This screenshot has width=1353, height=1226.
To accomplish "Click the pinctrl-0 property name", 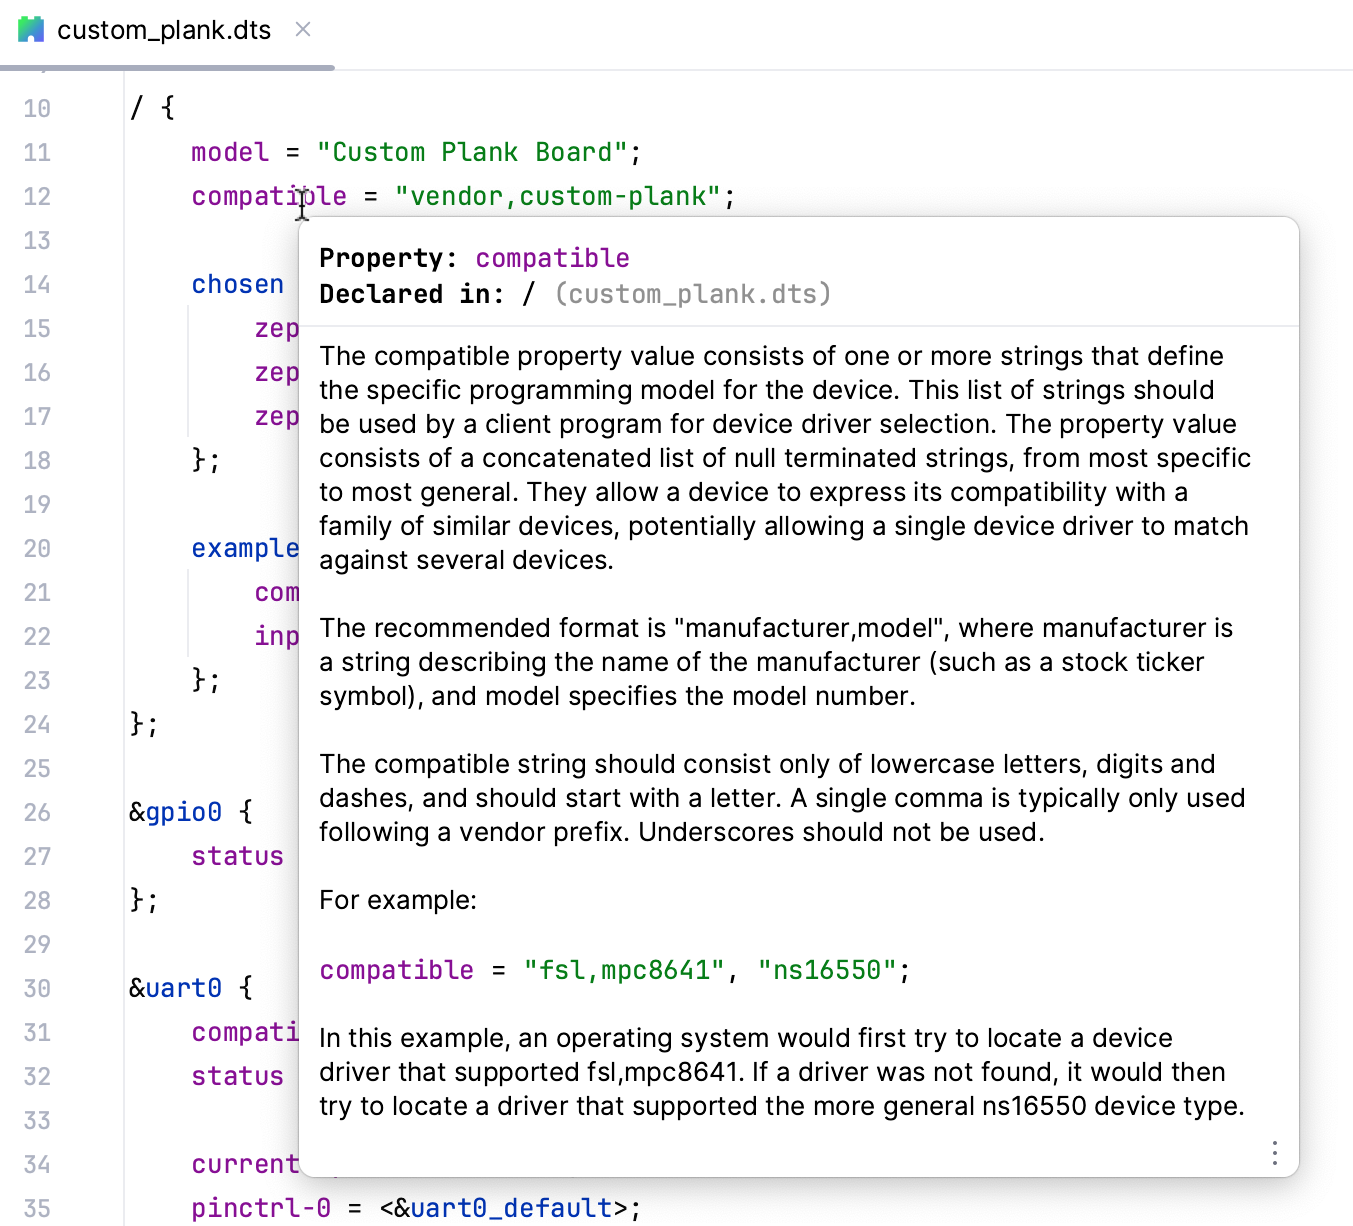I will (x=259, y=1208).
